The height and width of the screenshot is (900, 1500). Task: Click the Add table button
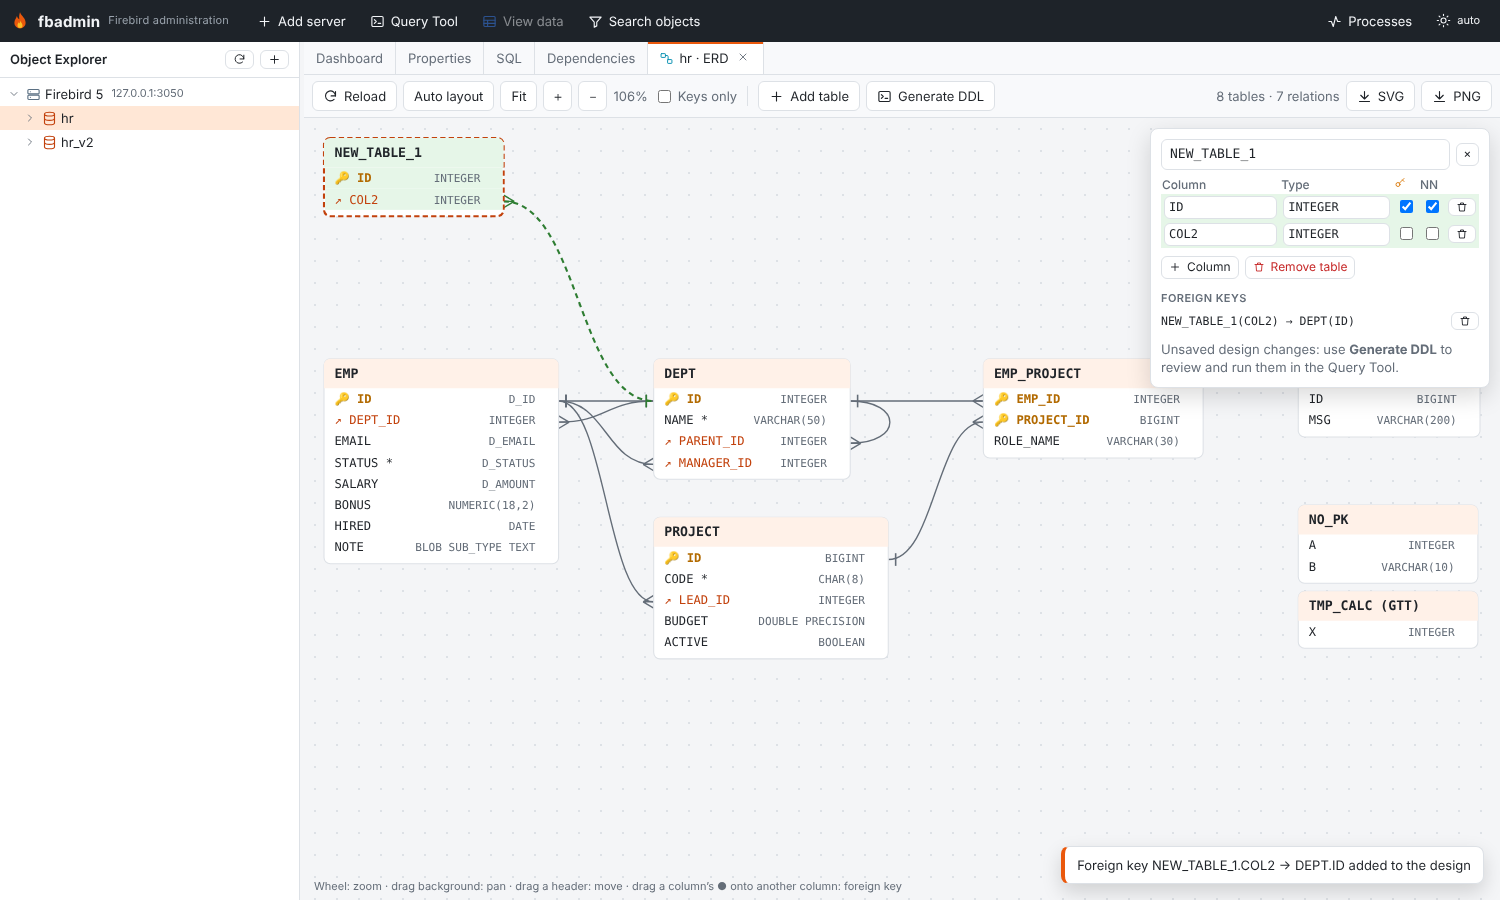click(x=809, y=96)
